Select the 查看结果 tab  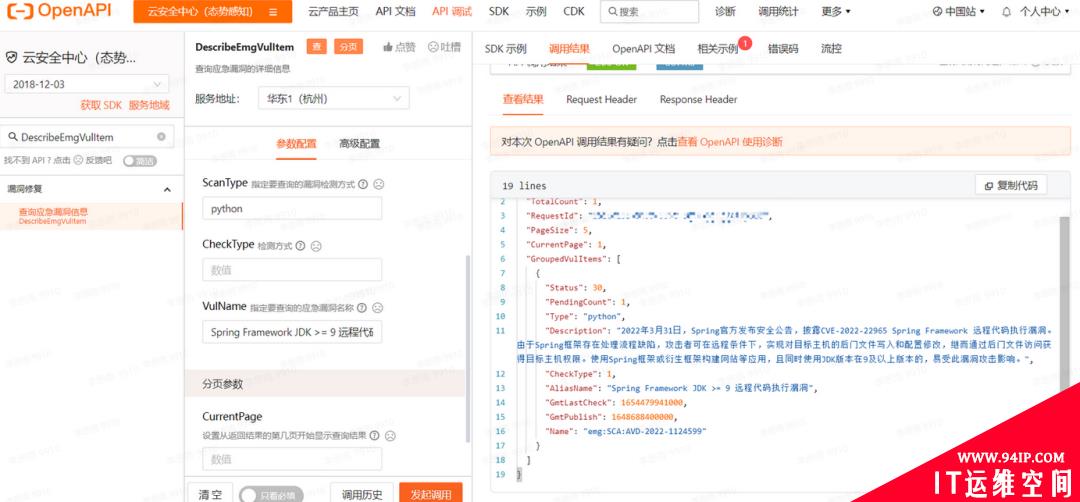523,99
